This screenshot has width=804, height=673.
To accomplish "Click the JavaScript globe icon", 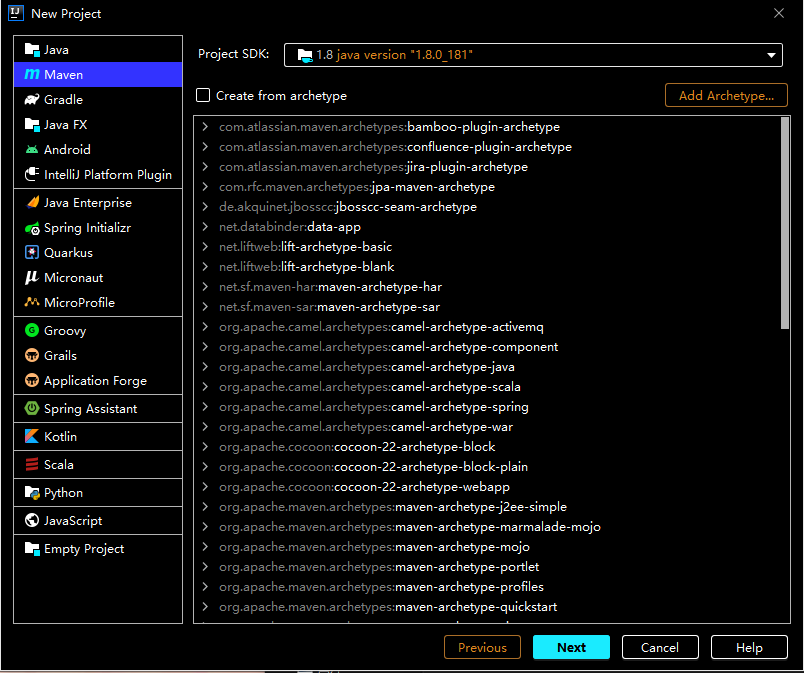I will pyautogui.click(x=32, y=520).
